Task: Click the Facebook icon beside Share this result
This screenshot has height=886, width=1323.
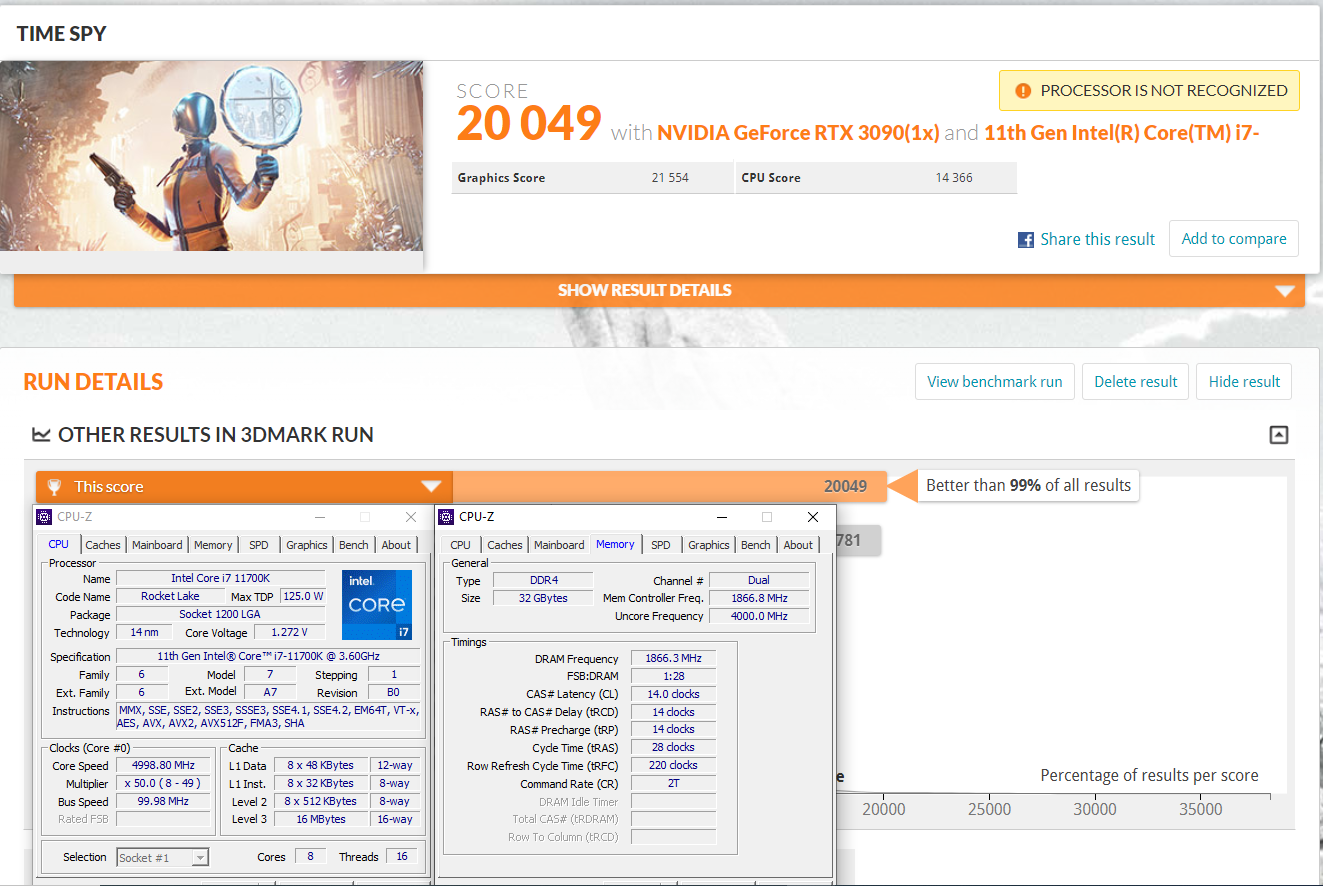Action: click(1025, 240)
